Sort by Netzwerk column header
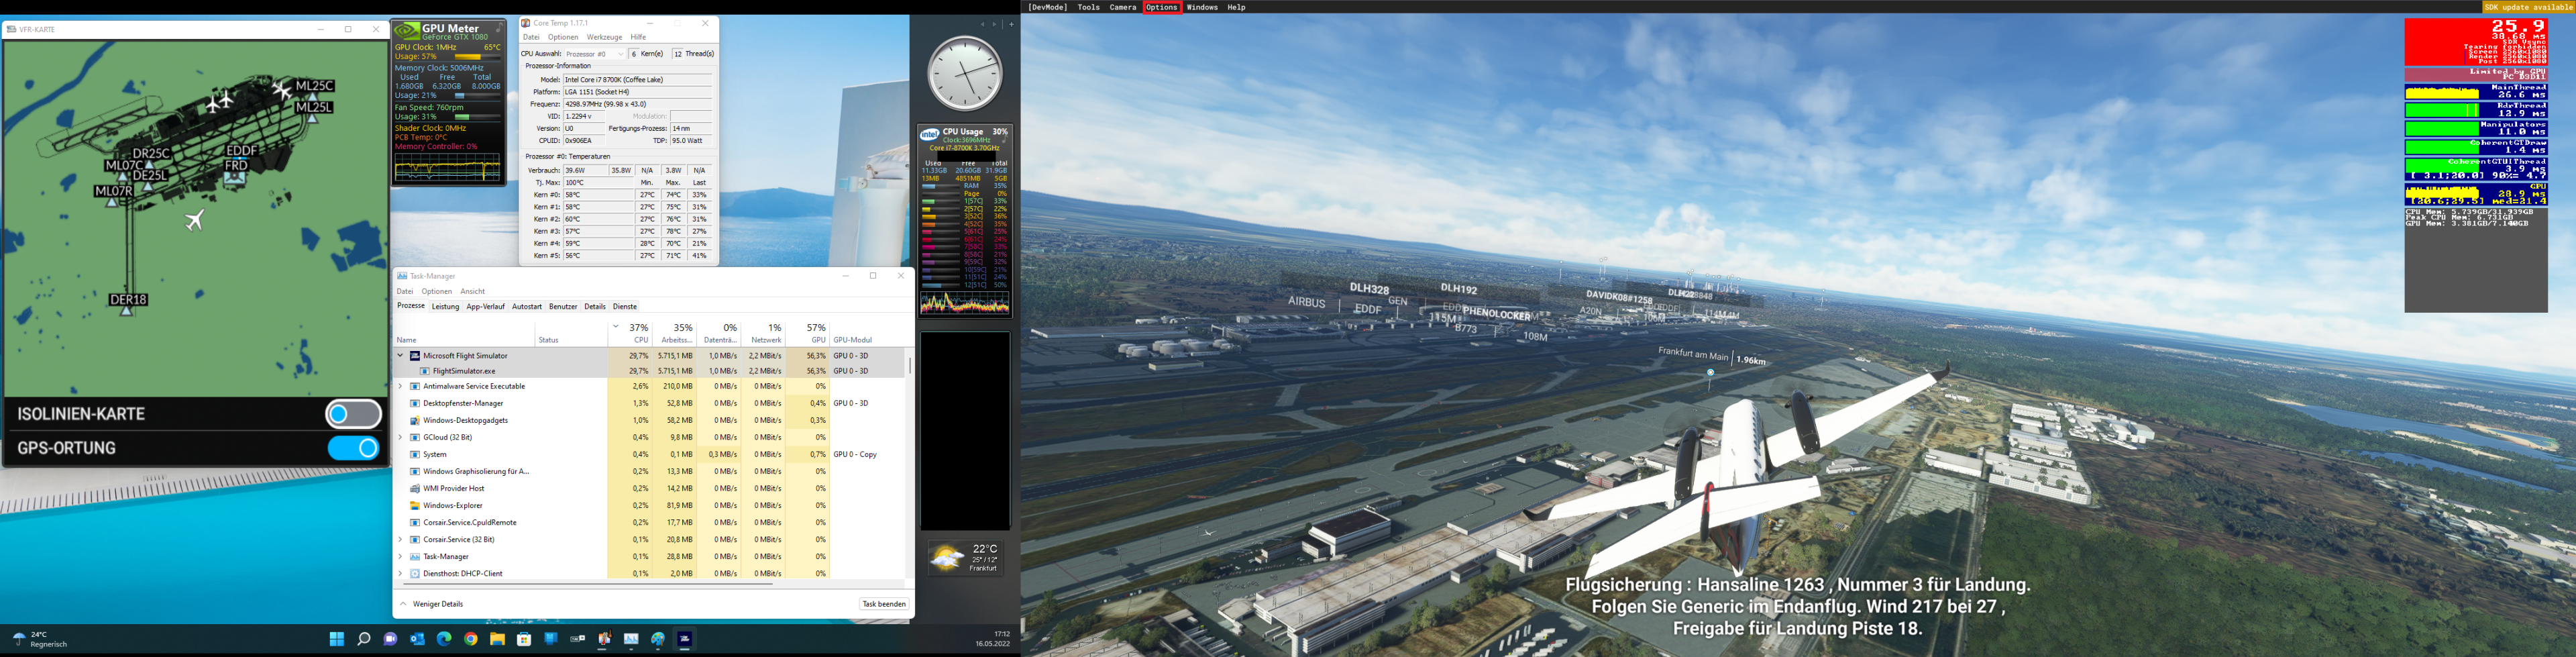The height and width of the screenshot is (657, 2576). pos(764,333)
